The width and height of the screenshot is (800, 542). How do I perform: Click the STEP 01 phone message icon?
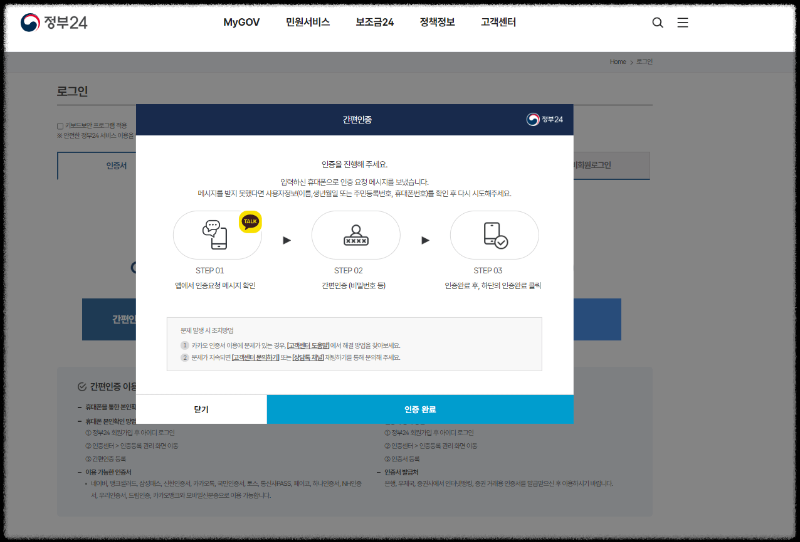(x=215, y=235)
